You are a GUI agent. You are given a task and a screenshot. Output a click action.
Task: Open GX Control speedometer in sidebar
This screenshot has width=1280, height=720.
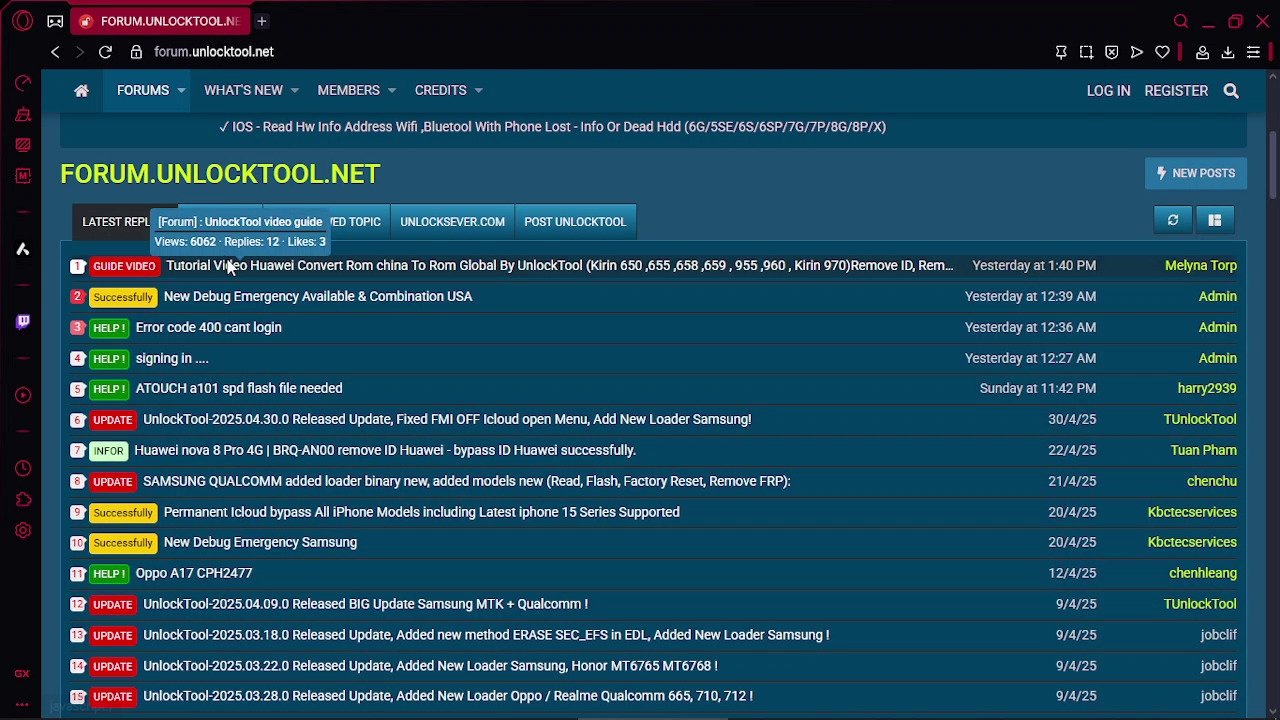(x=22, y=83)
